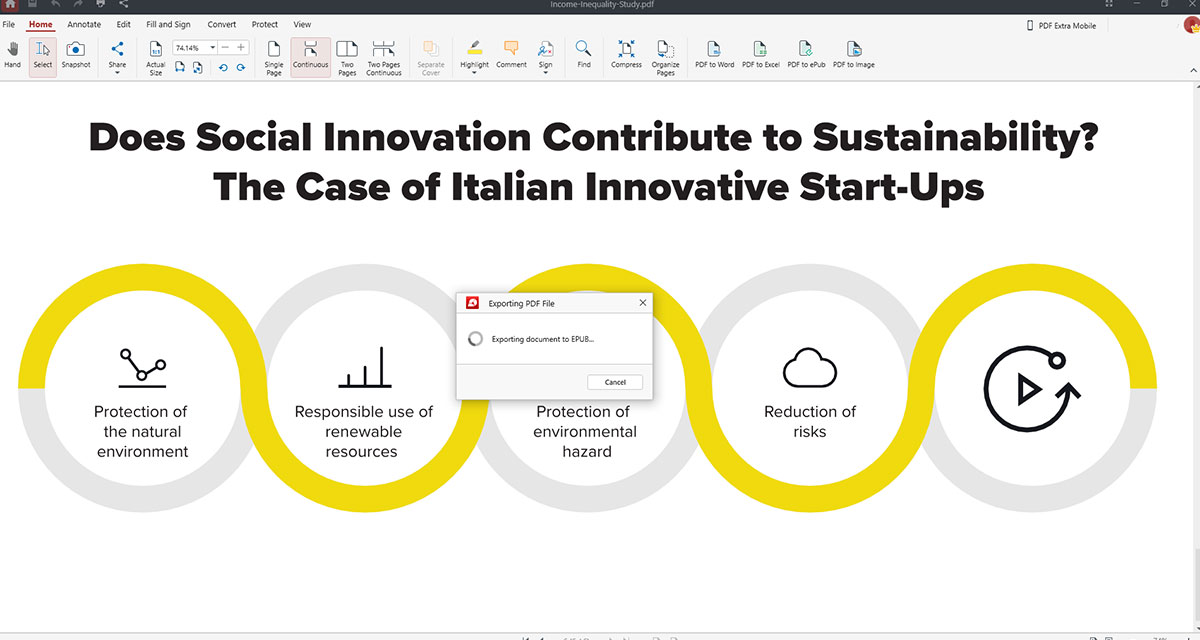Take a Snapshot of the page
The width and height of the screenshot is (1200, 640).
coord(75,54)
